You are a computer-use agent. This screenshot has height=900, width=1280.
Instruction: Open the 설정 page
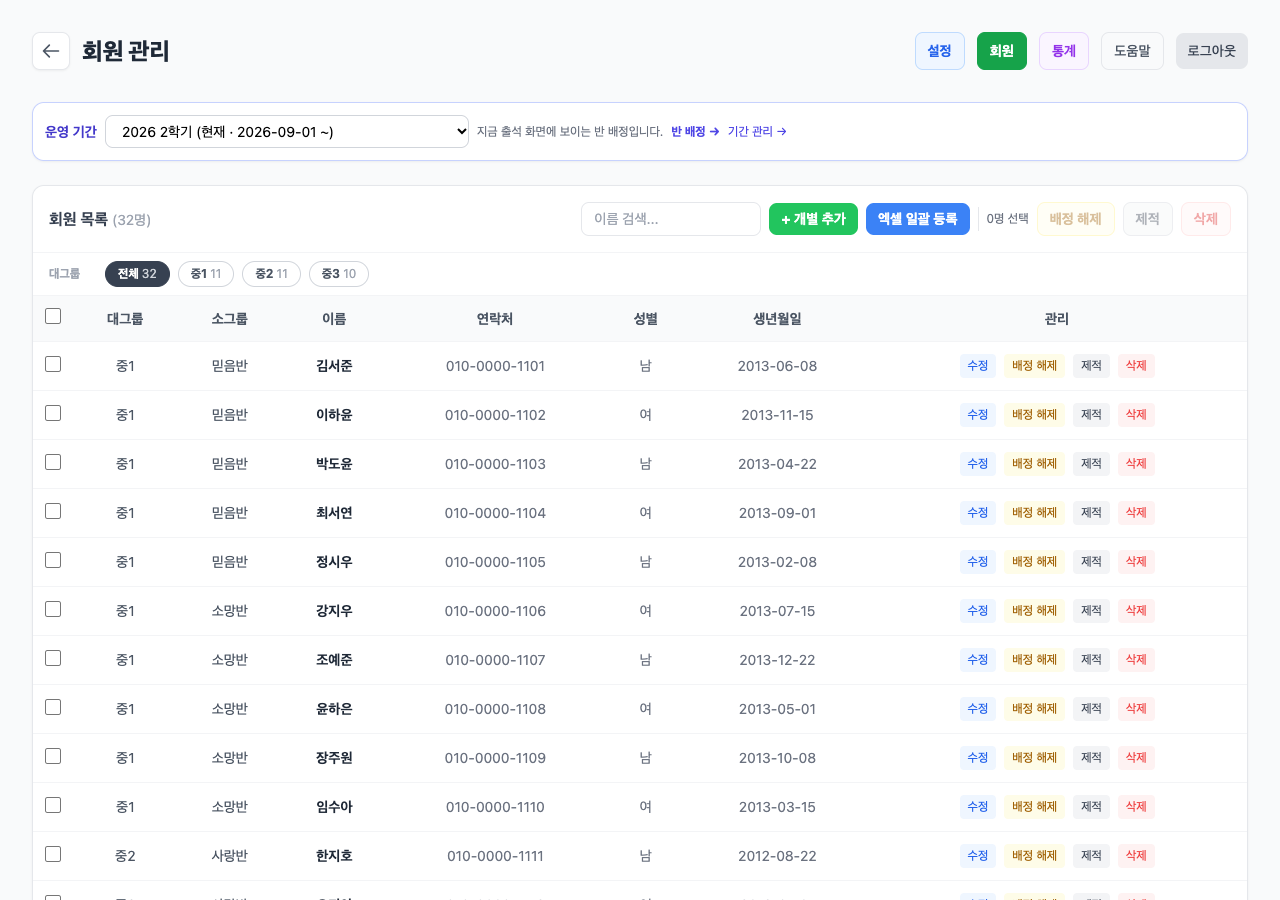(940, 51)
